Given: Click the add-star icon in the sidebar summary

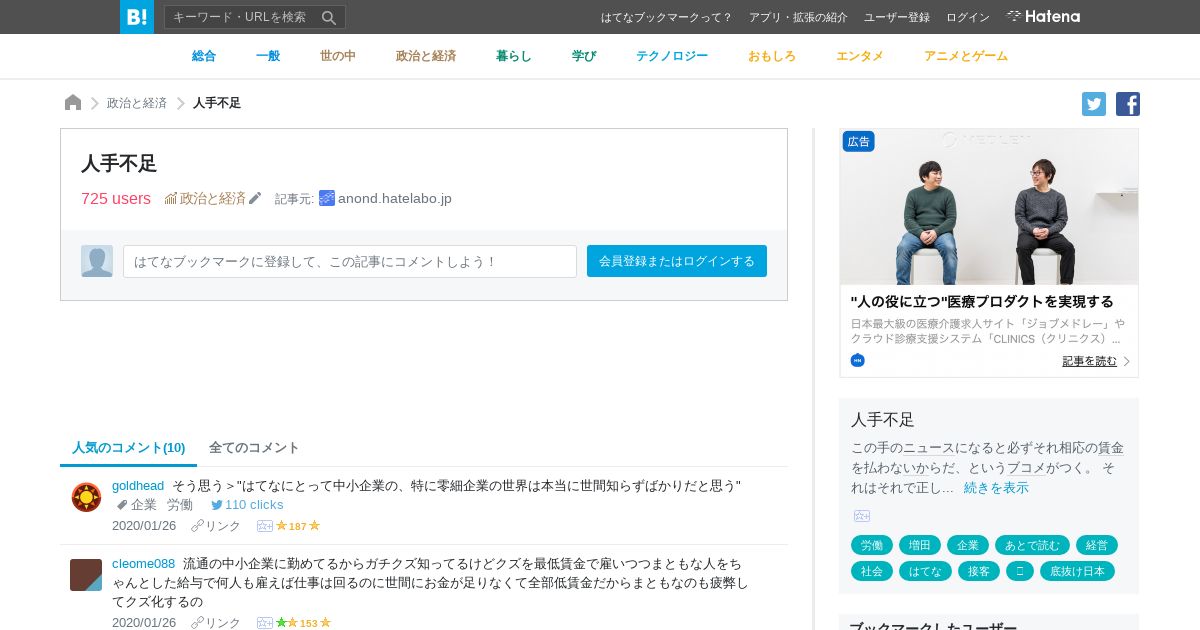Looking at the screenshot, I should [862, 516].
